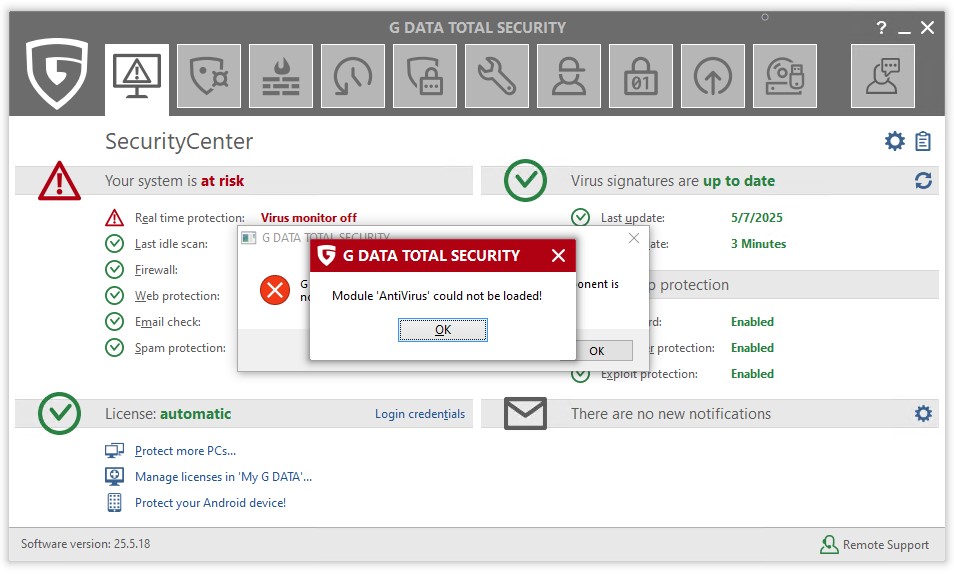Image resolution: width=954 pixels, height=575 pixels.
Task: Open SecurityCenter settings gear
Action: (x=894, y=141)
